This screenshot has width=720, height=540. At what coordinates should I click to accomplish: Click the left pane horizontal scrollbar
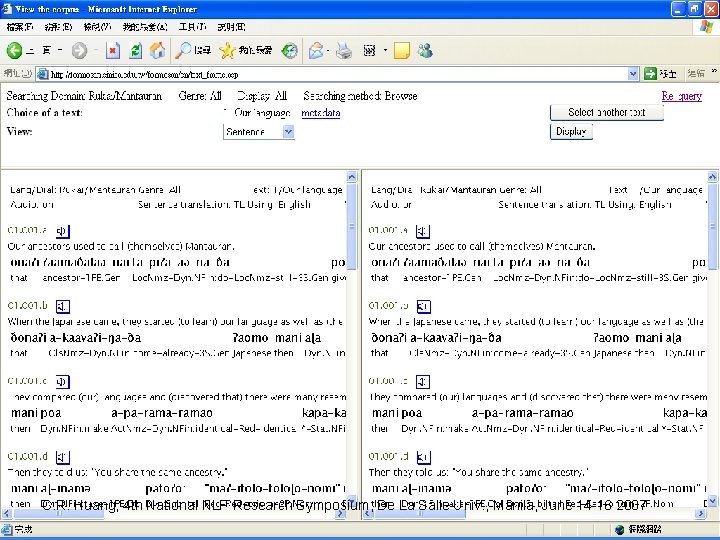click(173, 513)
